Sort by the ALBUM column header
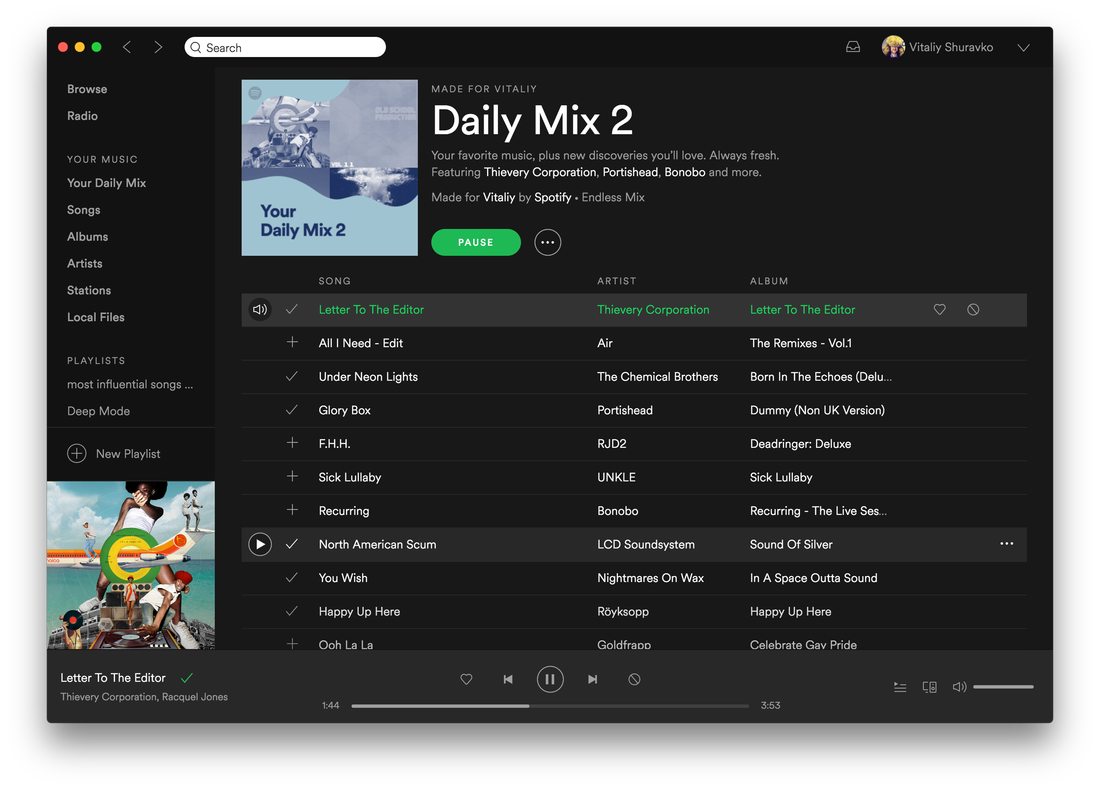The width and height of the screenshot is (1100, 790). [x=769, y=281]
